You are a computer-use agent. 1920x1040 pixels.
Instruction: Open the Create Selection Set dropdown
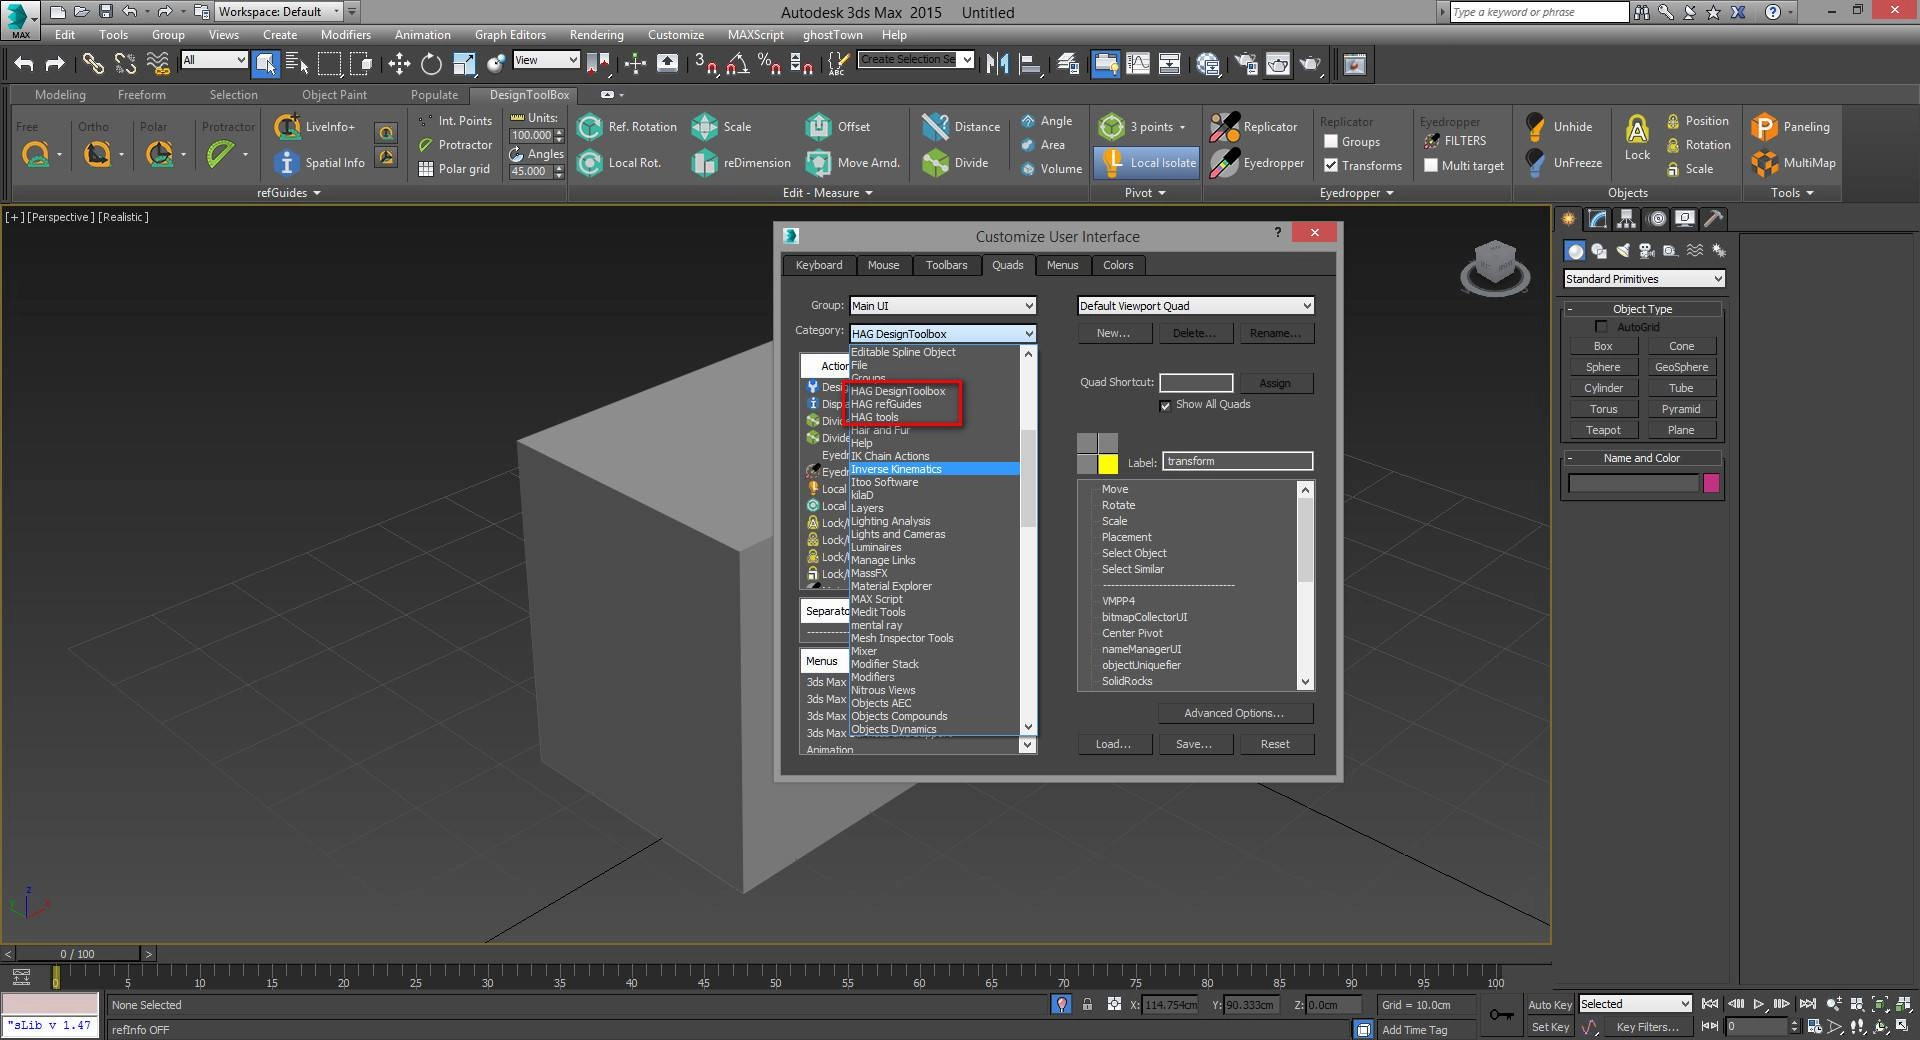click(x=916, y=60)
